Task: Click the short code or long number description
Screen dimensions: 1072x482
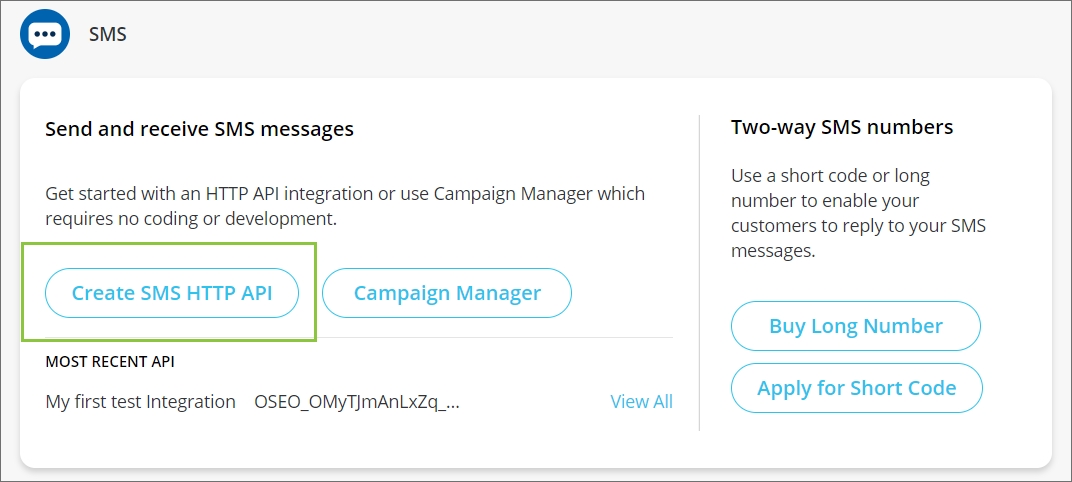Action: (x=858, y=213)
